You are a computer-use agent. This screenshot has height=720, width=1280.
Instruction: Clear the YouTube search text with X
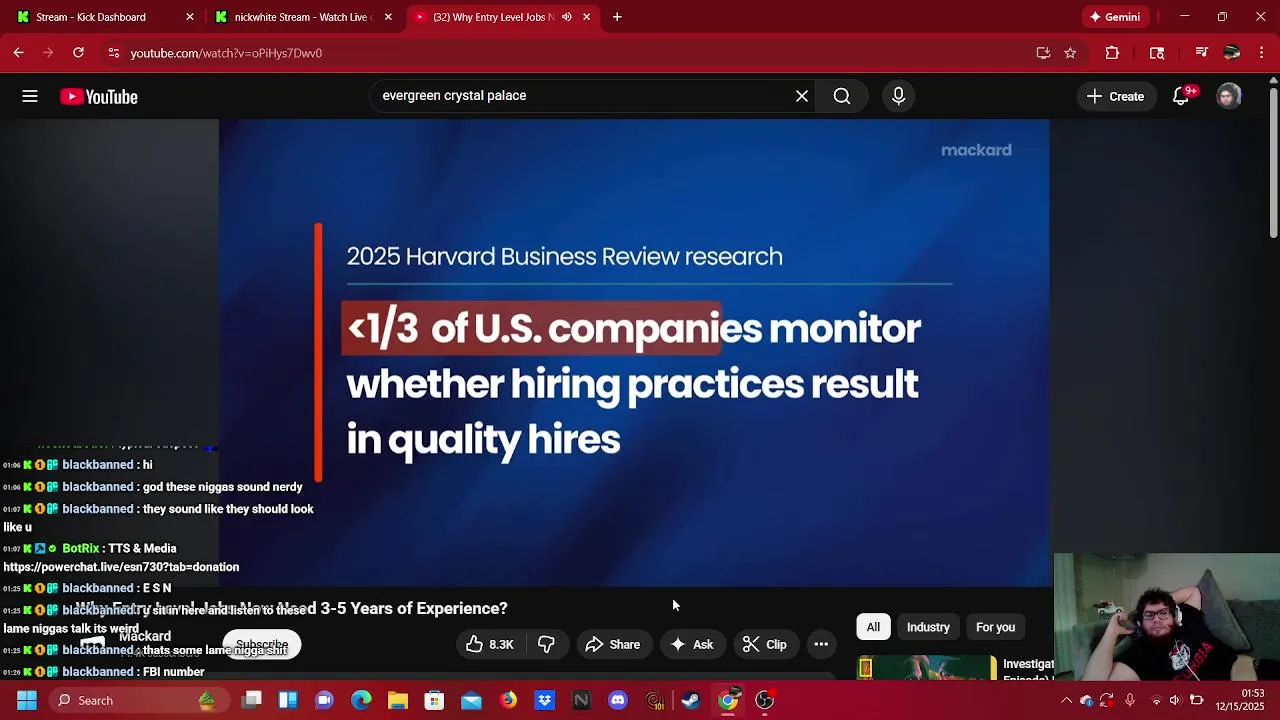click(x=802, y=96)
